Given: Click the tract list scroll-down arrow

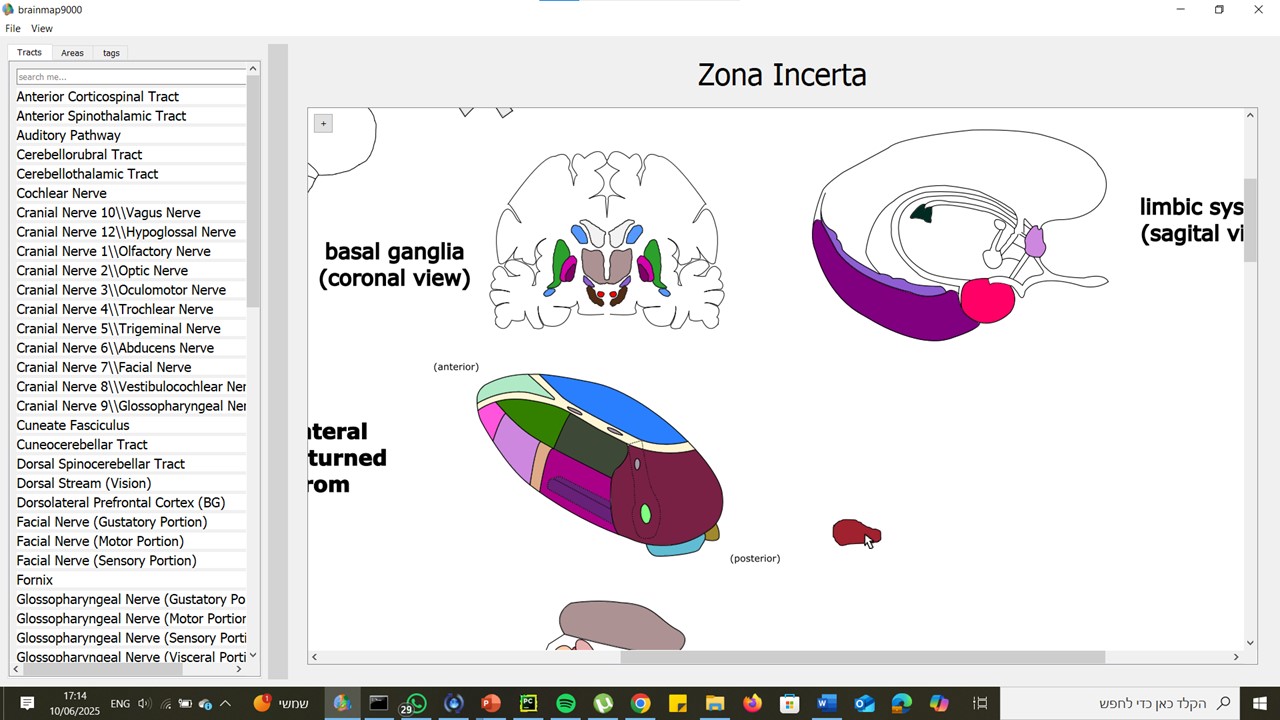Looking at the screenshot, I should (x=253, y=656).
